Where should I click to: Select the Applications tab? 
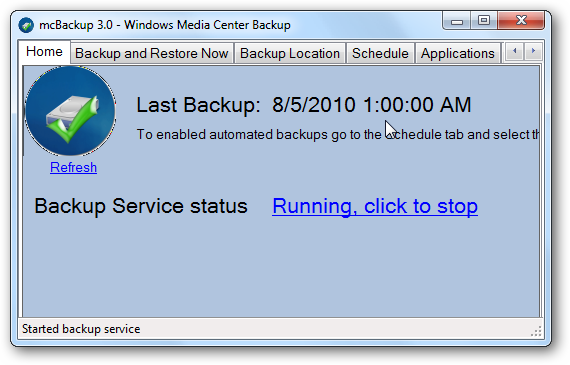[x=458, y=53]
